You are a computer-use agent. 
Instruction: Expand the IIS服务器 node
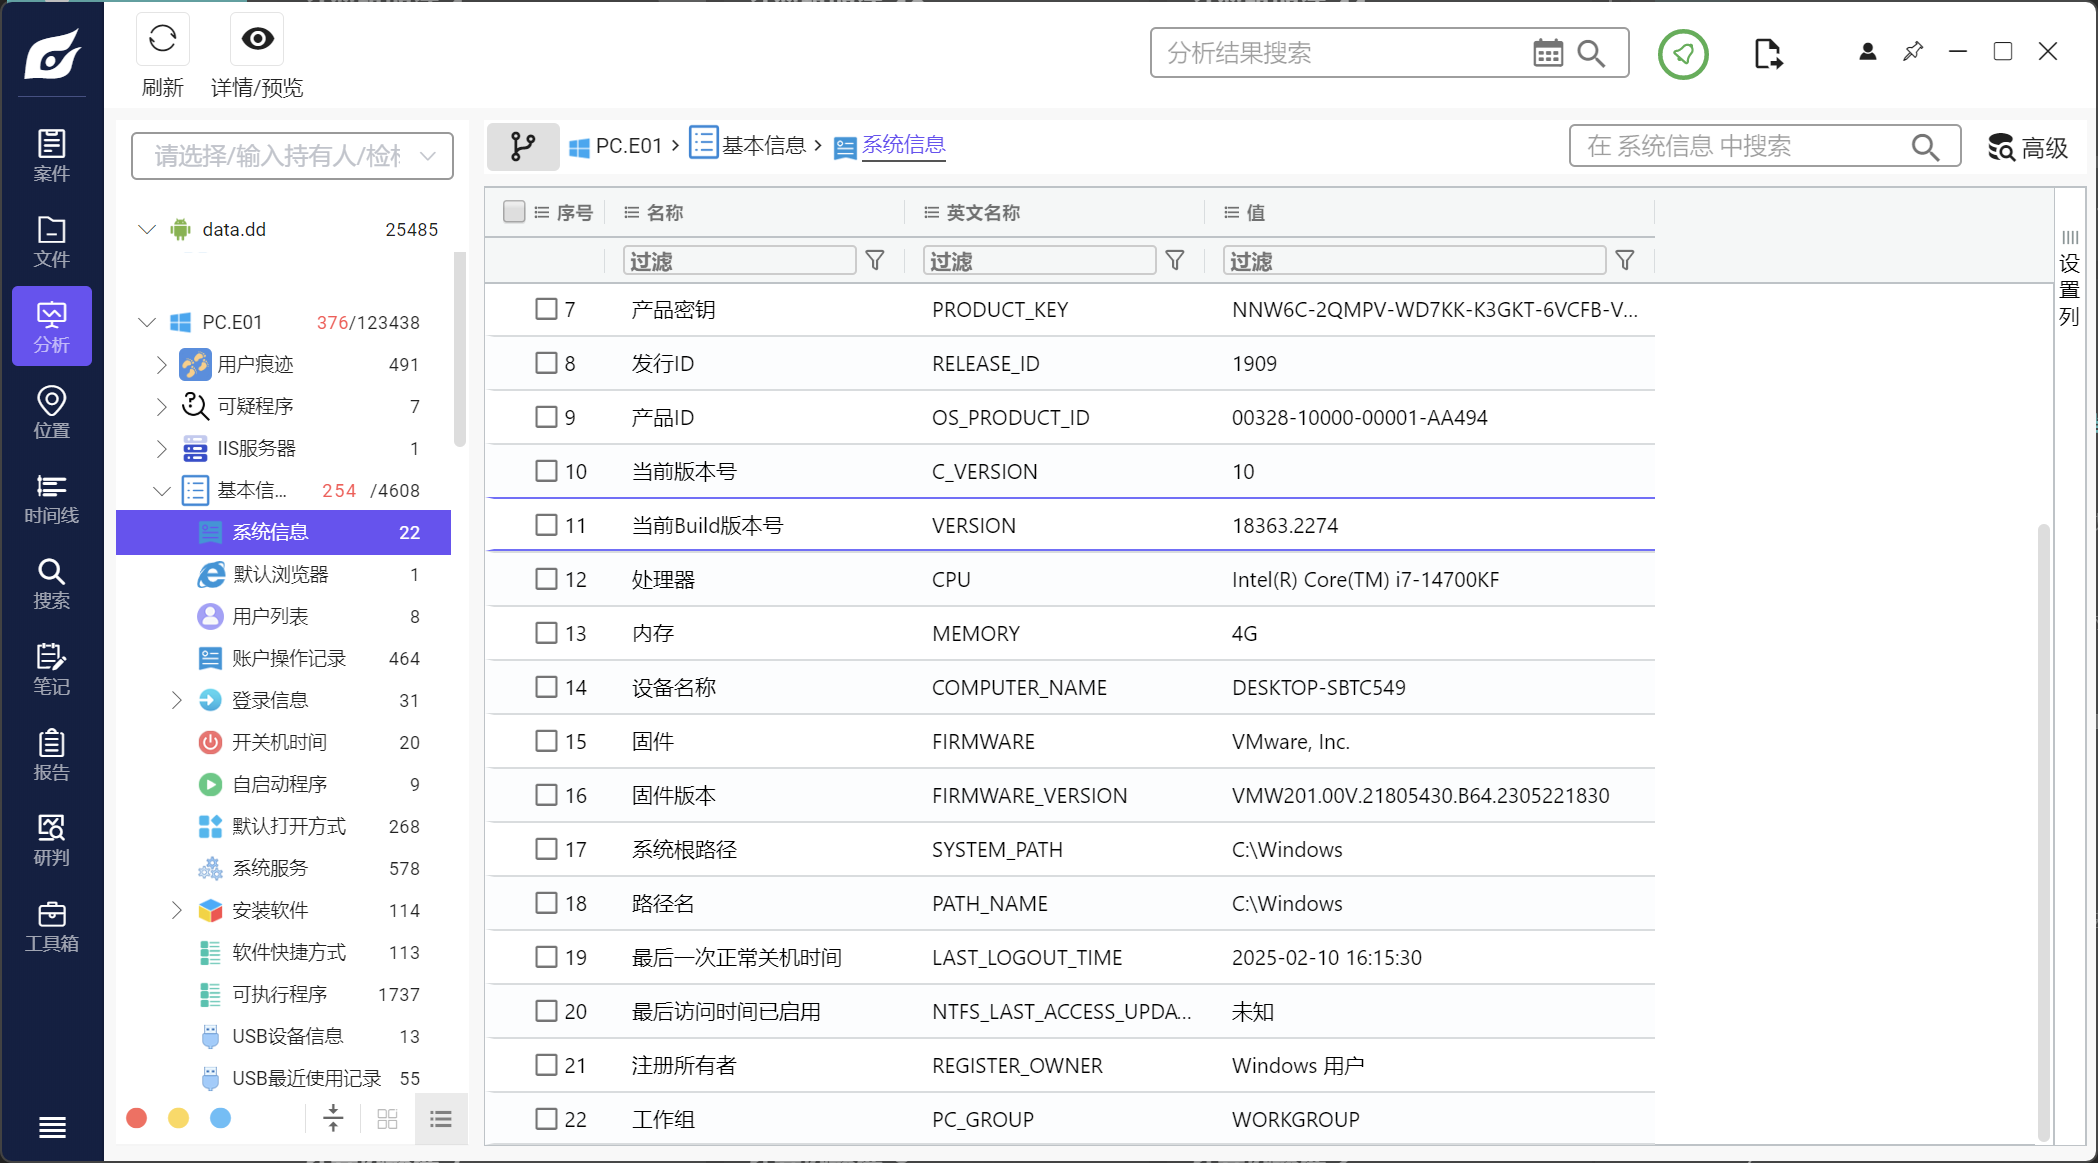click(161, 449)
